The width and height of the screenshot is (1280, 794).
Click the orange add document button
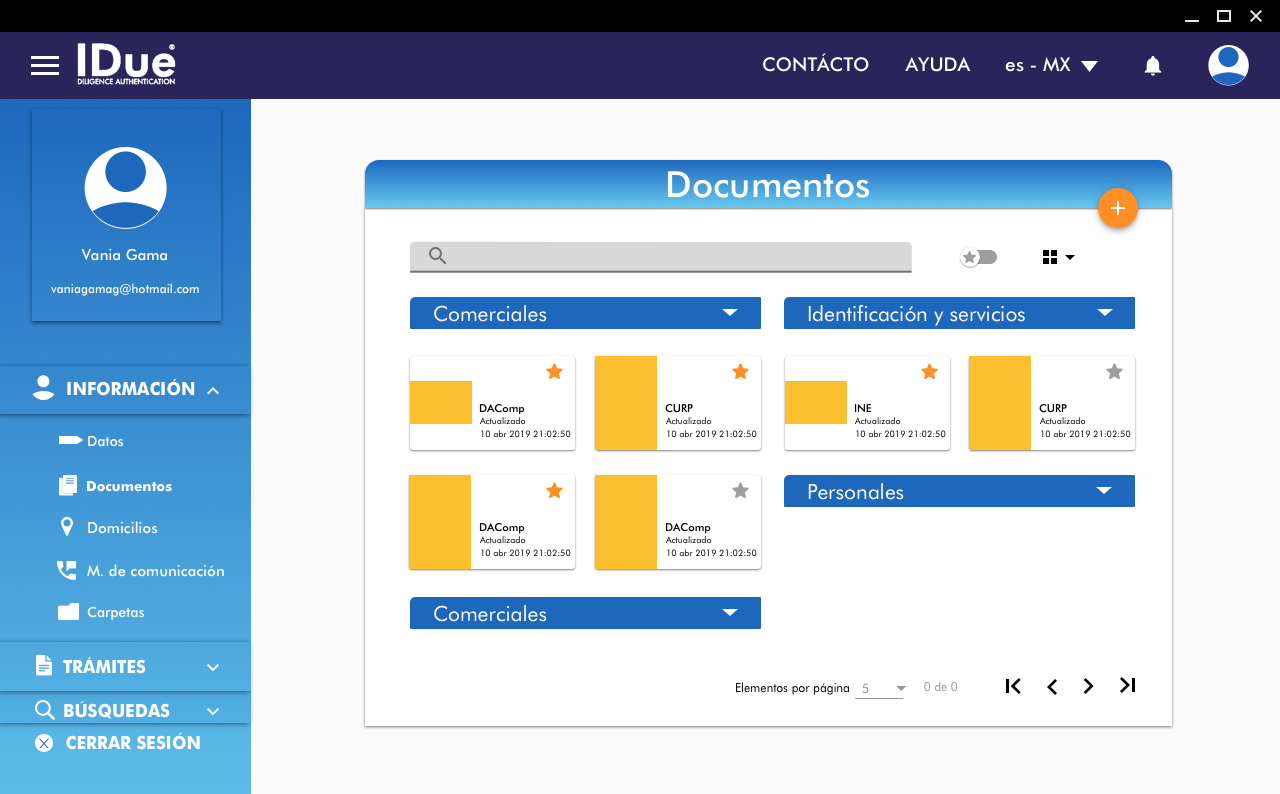tap(1117, 208)
